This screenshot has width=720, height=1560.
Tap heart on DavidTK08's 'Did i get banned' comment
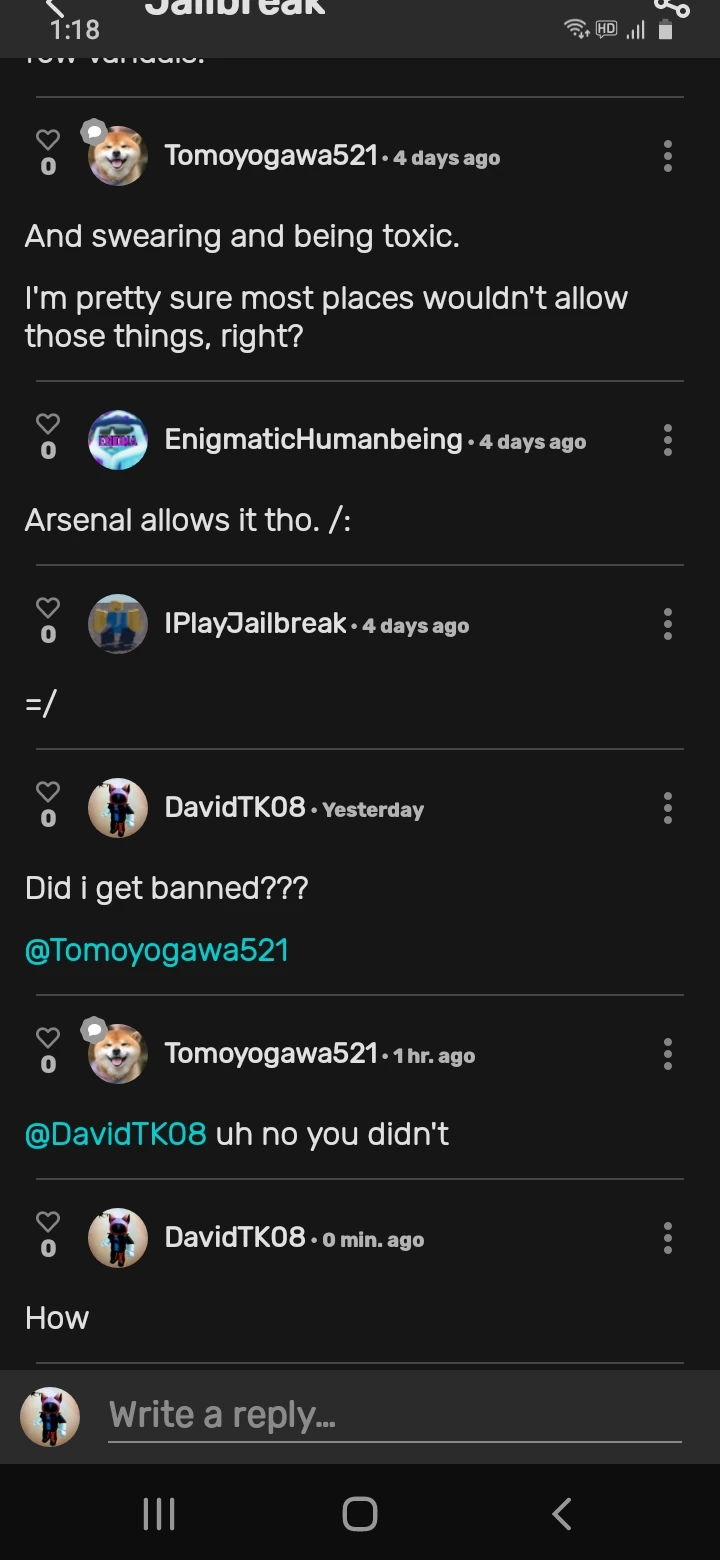48,793
